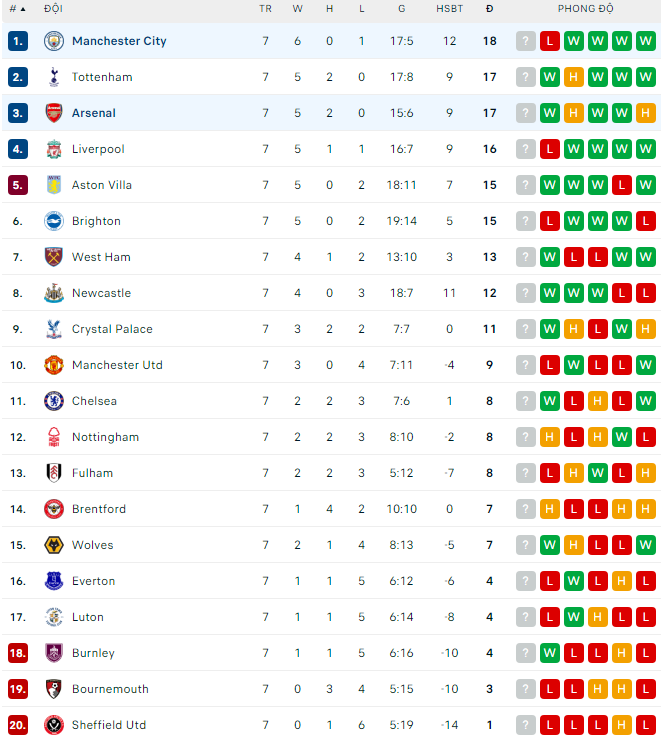Click Arsenal's last orange H form badge
Viewport: 661px width, 742px height.
point(645,113)
